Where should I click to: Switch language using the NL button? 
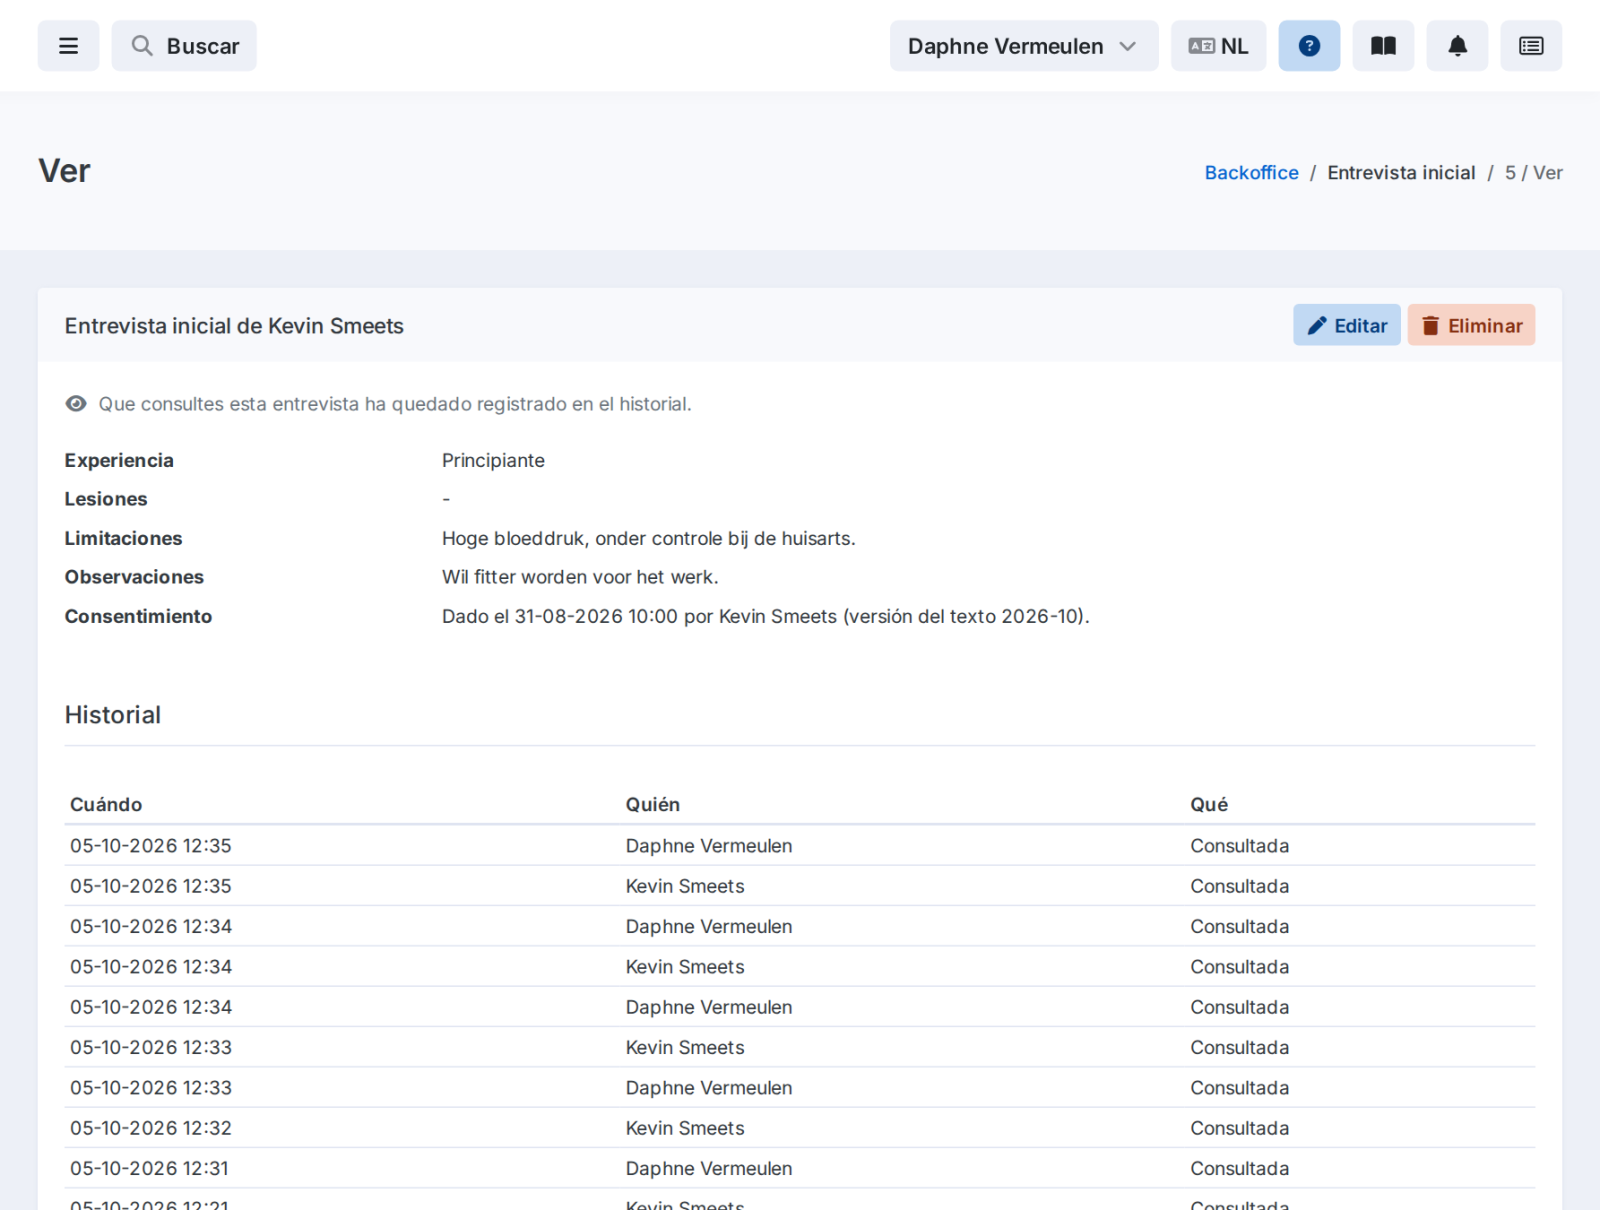tap(1218, 46)
